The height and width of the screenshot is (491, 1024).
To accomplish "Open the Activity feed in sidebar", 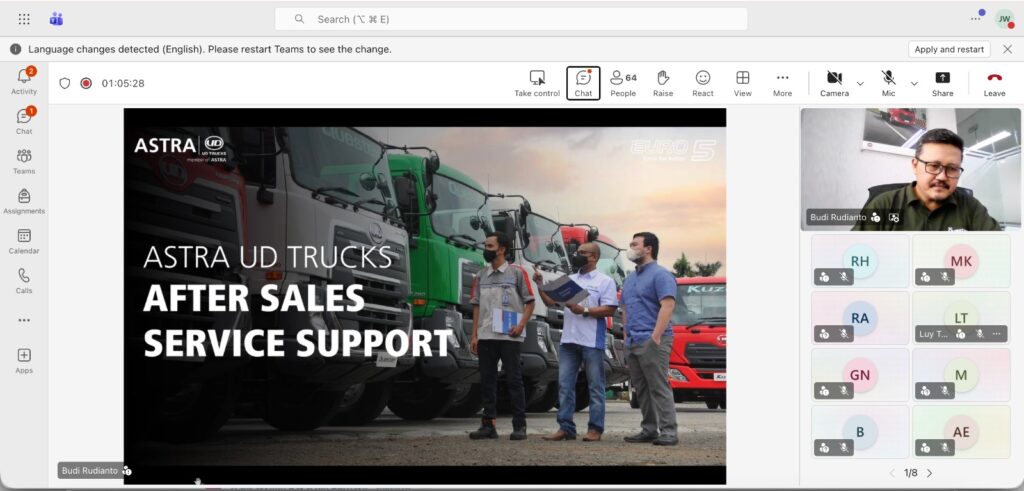I will 24,81.
